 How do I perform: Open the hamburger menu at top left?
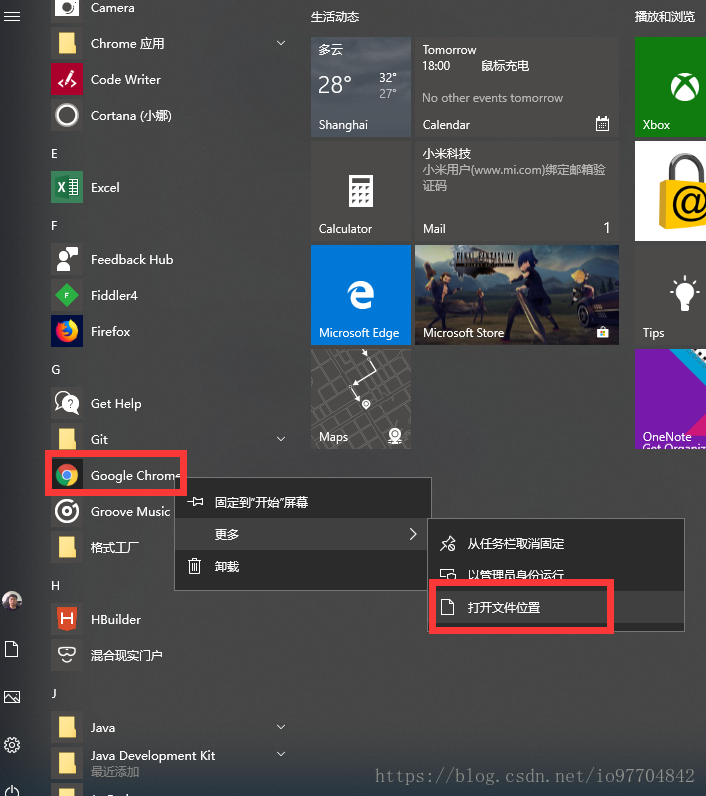click(x=12, y=17)
